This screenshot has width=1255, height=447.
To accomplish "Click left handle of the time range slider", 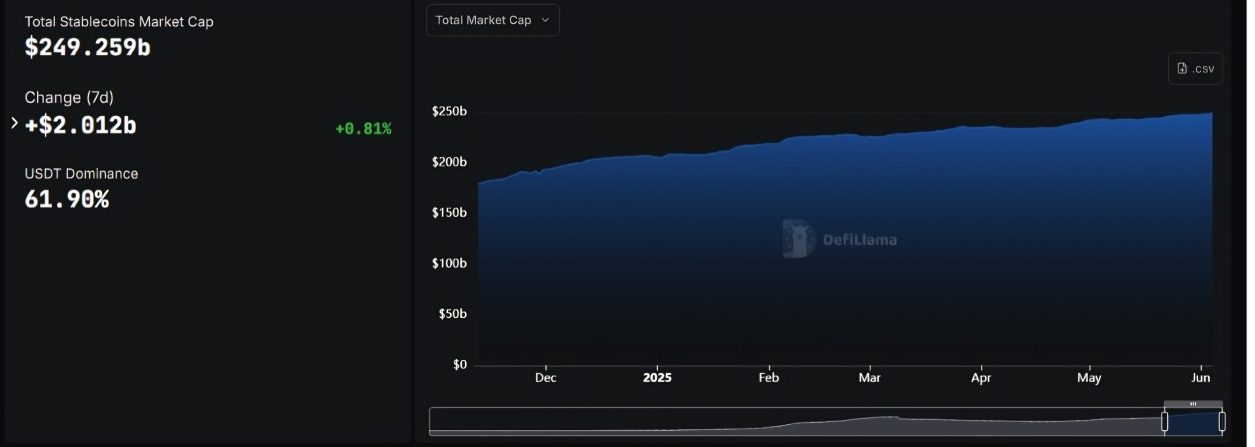I will (1164, 421).
